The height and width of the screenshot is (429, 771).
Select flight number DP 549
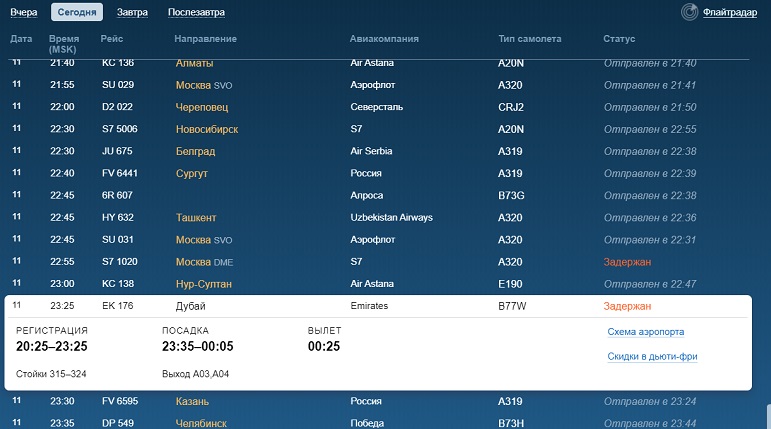(118, 423)
